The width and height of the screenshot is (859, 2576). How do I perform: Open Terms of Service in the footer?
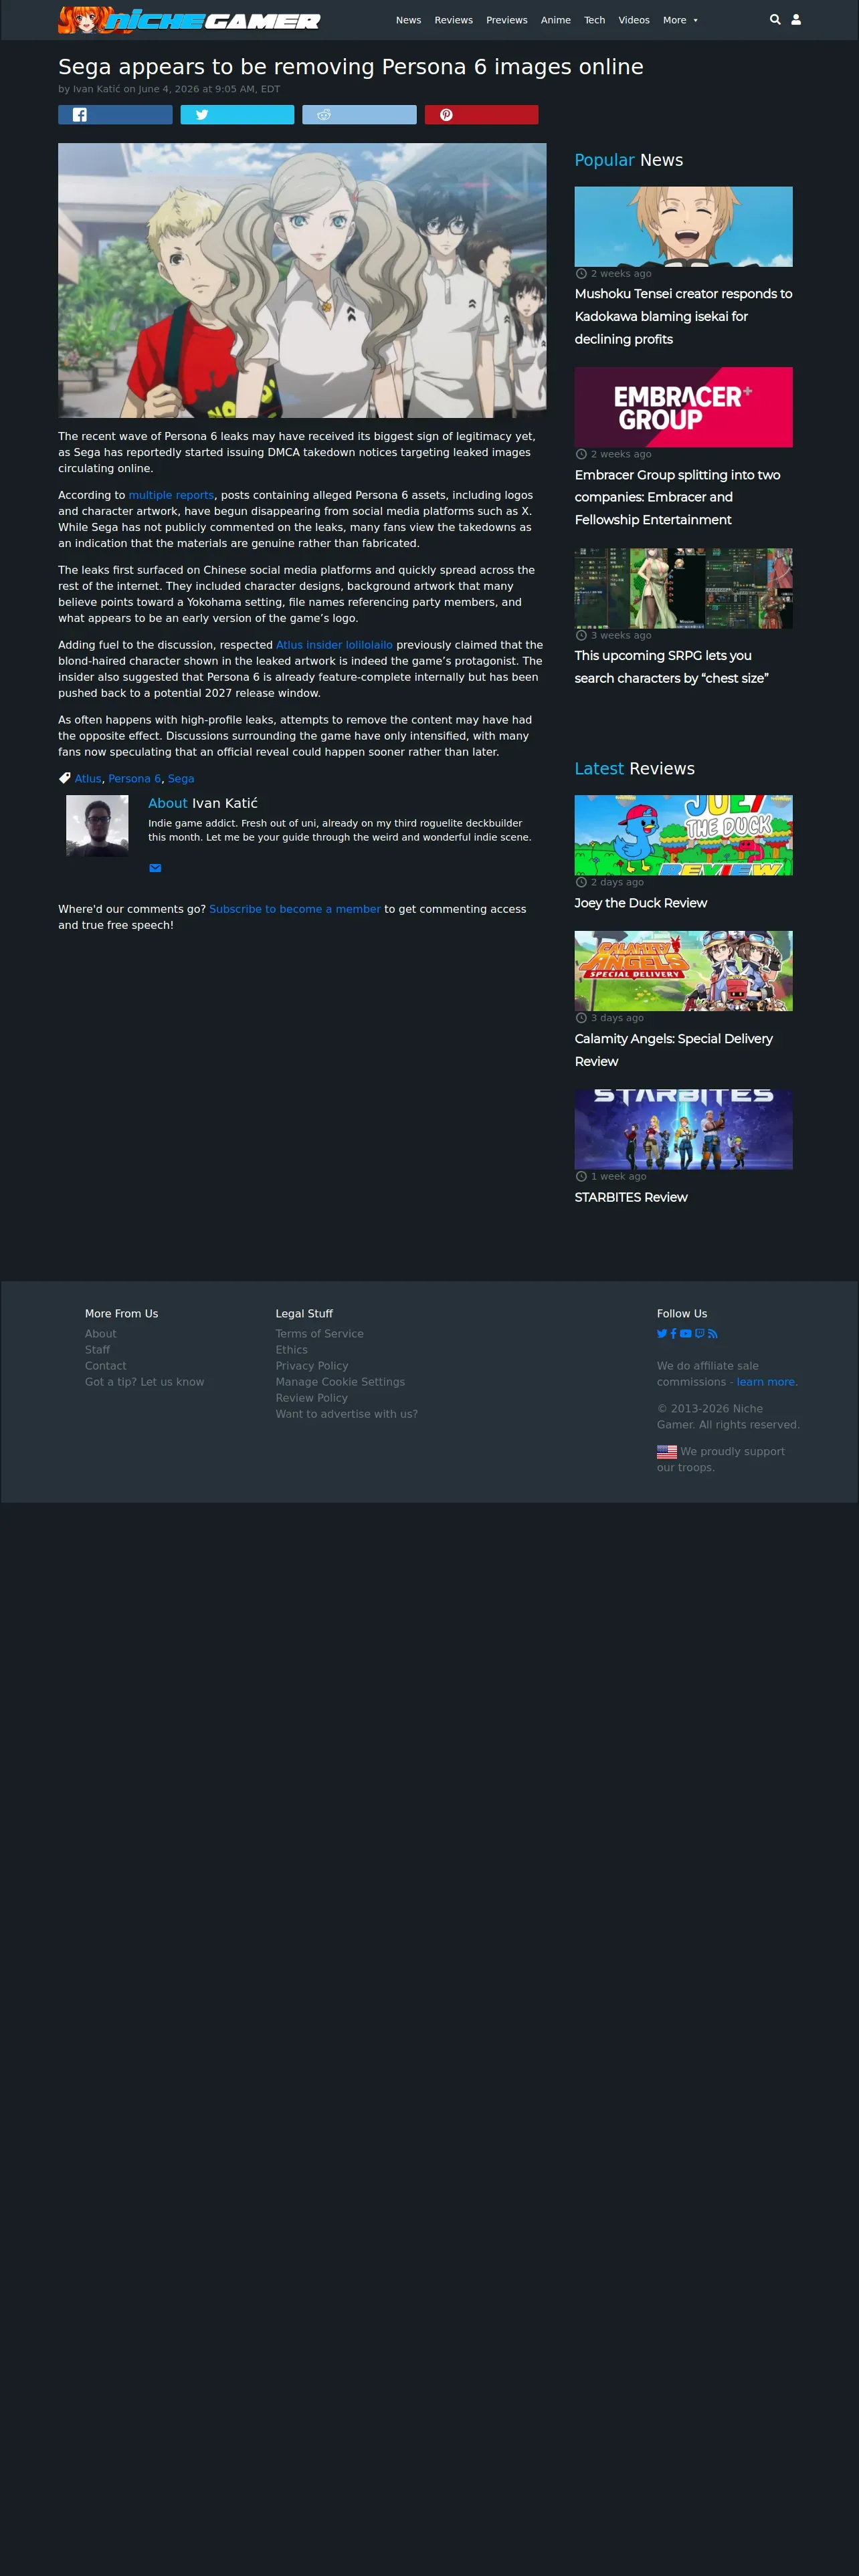pos(320,1334)
